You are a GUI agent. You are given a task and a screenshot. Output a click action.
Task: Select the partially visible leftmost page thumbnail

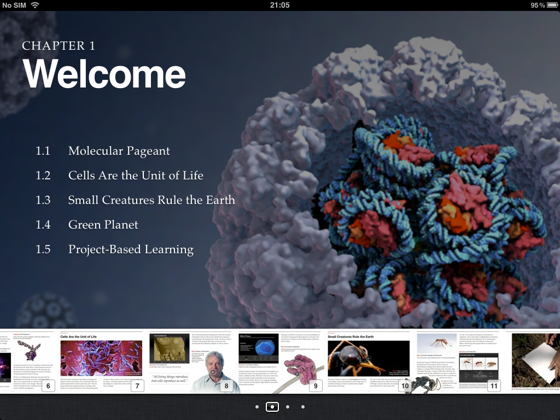(5, 361)
